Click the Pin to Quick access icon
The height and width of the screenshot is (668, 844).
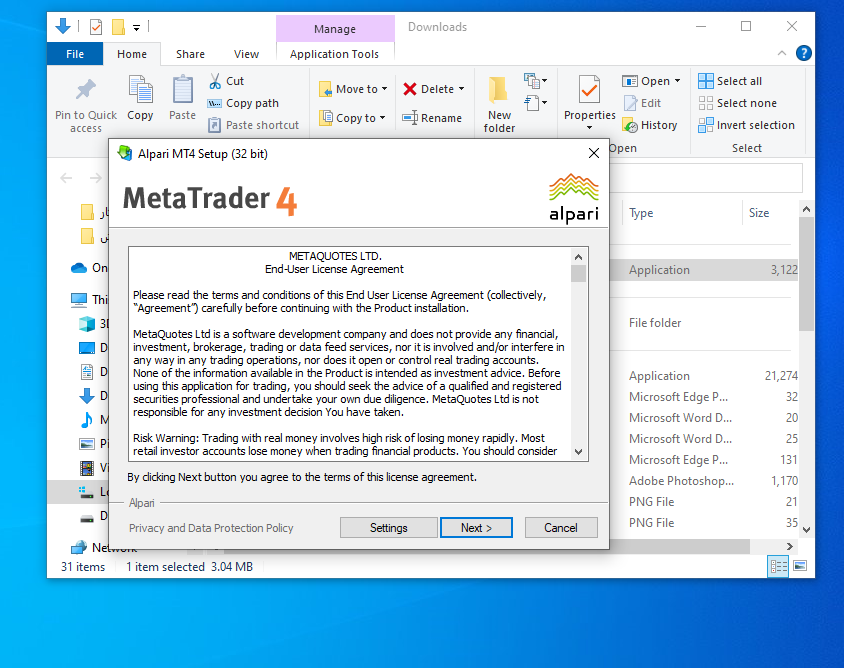pos(86,90)
